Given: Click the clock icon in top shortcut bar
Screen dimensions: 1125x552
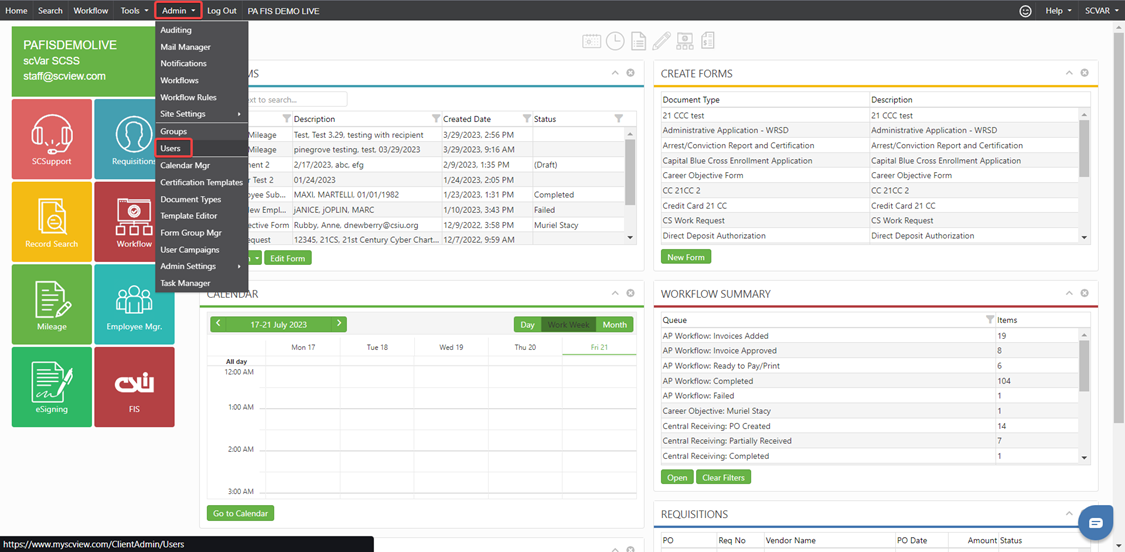Looking at the screenshot, I should point(615,41).
